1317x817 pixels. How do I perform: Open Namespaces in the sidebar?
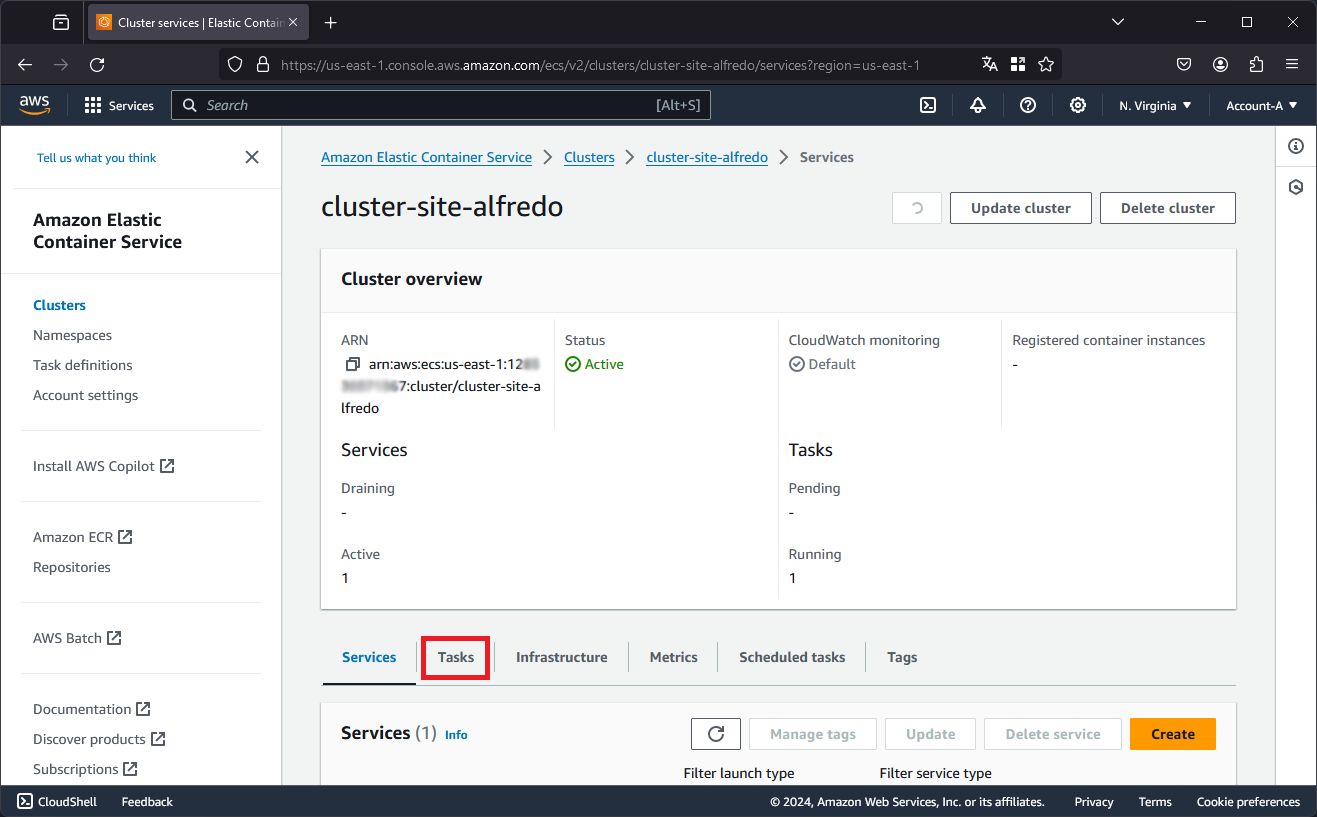[x=72, y=335]
